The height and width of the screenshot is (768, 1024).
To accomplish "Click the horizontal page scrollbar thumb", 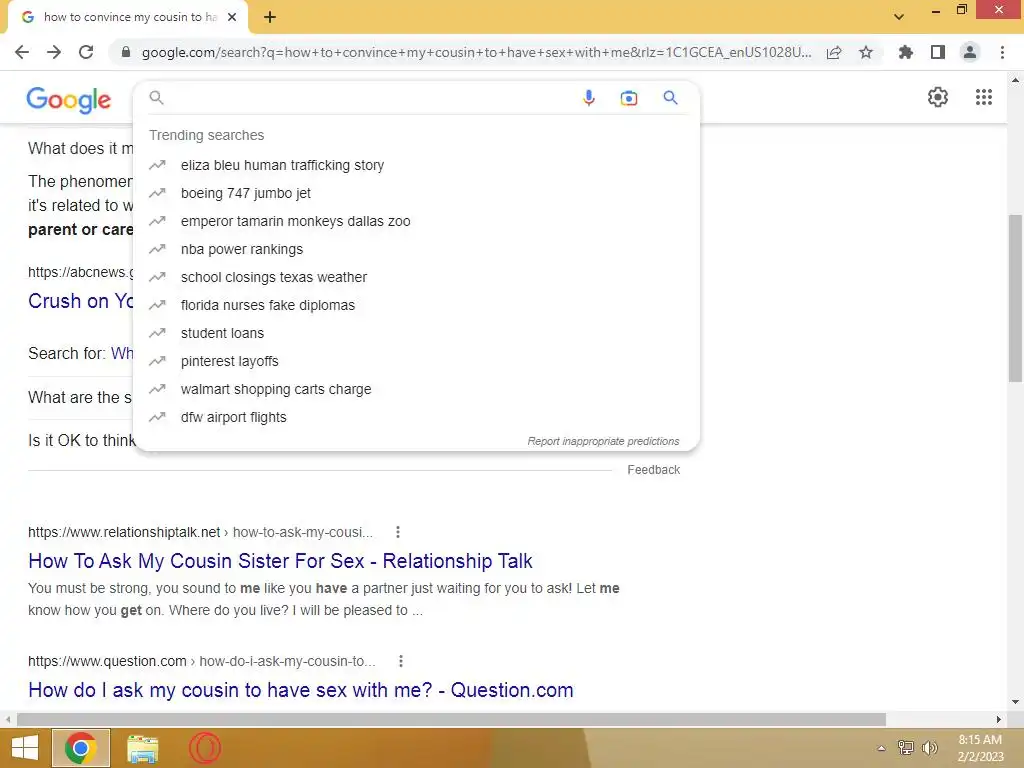I will click(x=451, y=719).
